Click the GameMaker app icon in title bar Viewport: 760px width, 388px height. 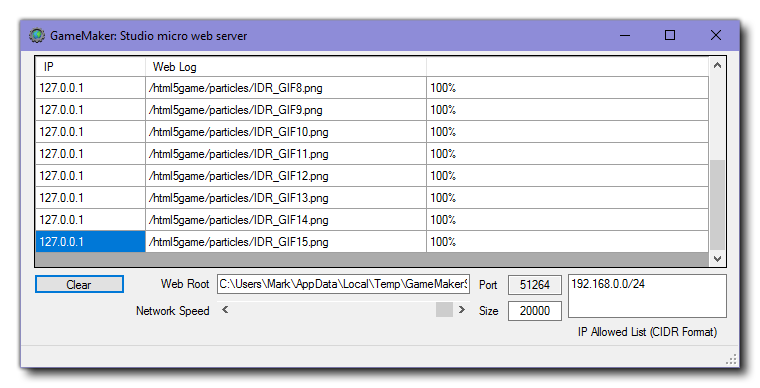click(37, 36)
